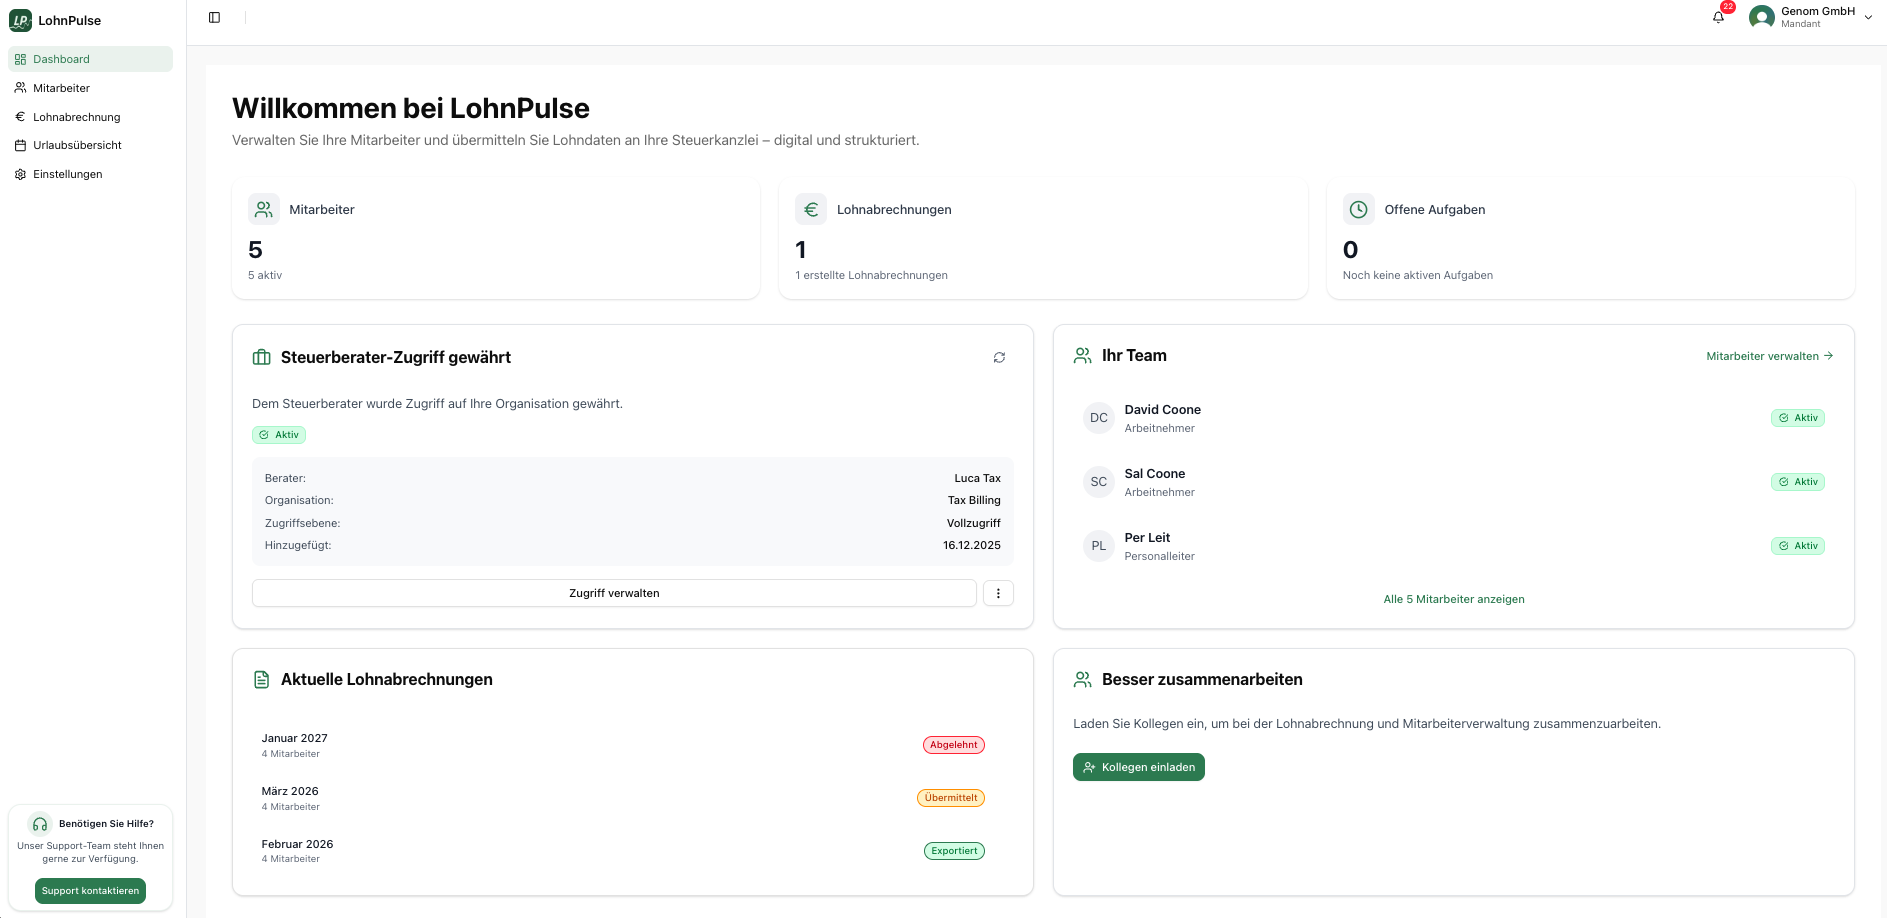Click the Alle 5 Mitarbeiter anzeigen link
The image size is (1887, 918).
[x=1453, y=599]
